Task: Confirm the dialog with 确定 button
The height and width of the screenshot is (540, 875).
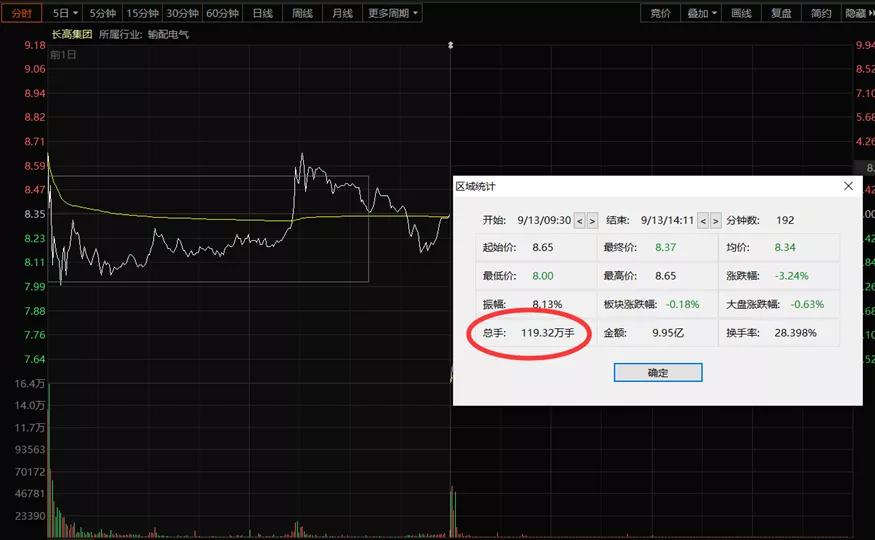Action: coord(658,373)
